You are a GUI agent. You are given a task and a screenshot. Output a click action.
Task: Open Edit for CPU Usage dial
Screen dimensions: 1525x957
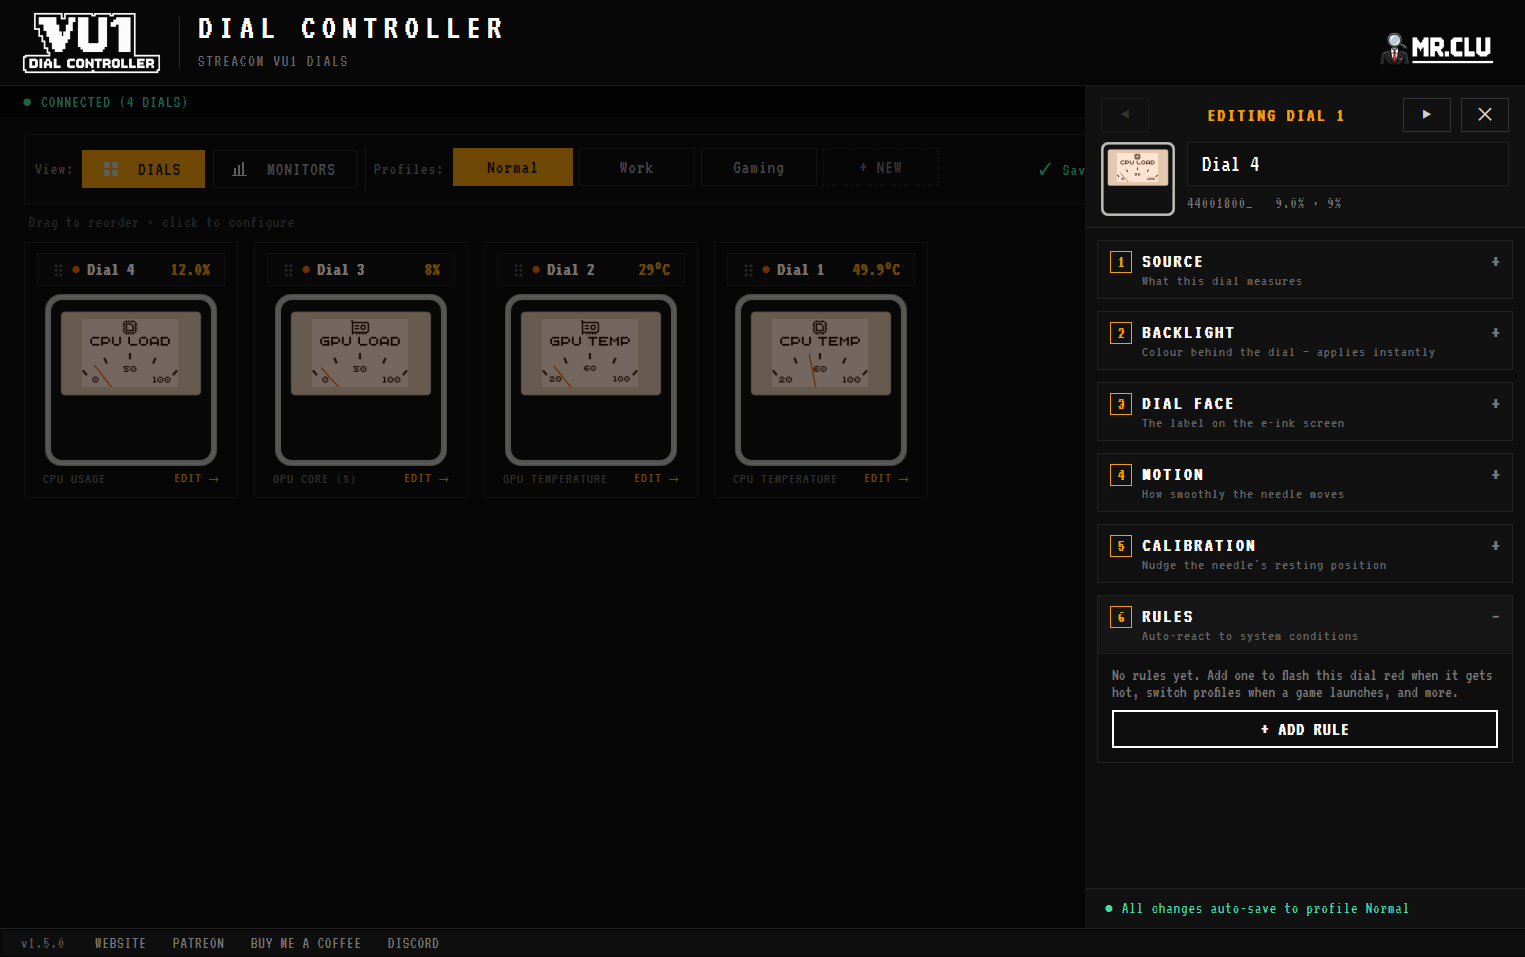click(196, 479)
